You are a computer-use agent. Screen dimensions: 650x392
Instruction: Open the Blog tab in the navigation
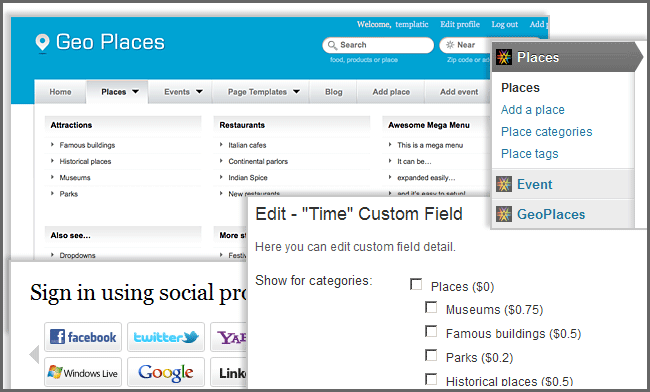tap(334, 92)
